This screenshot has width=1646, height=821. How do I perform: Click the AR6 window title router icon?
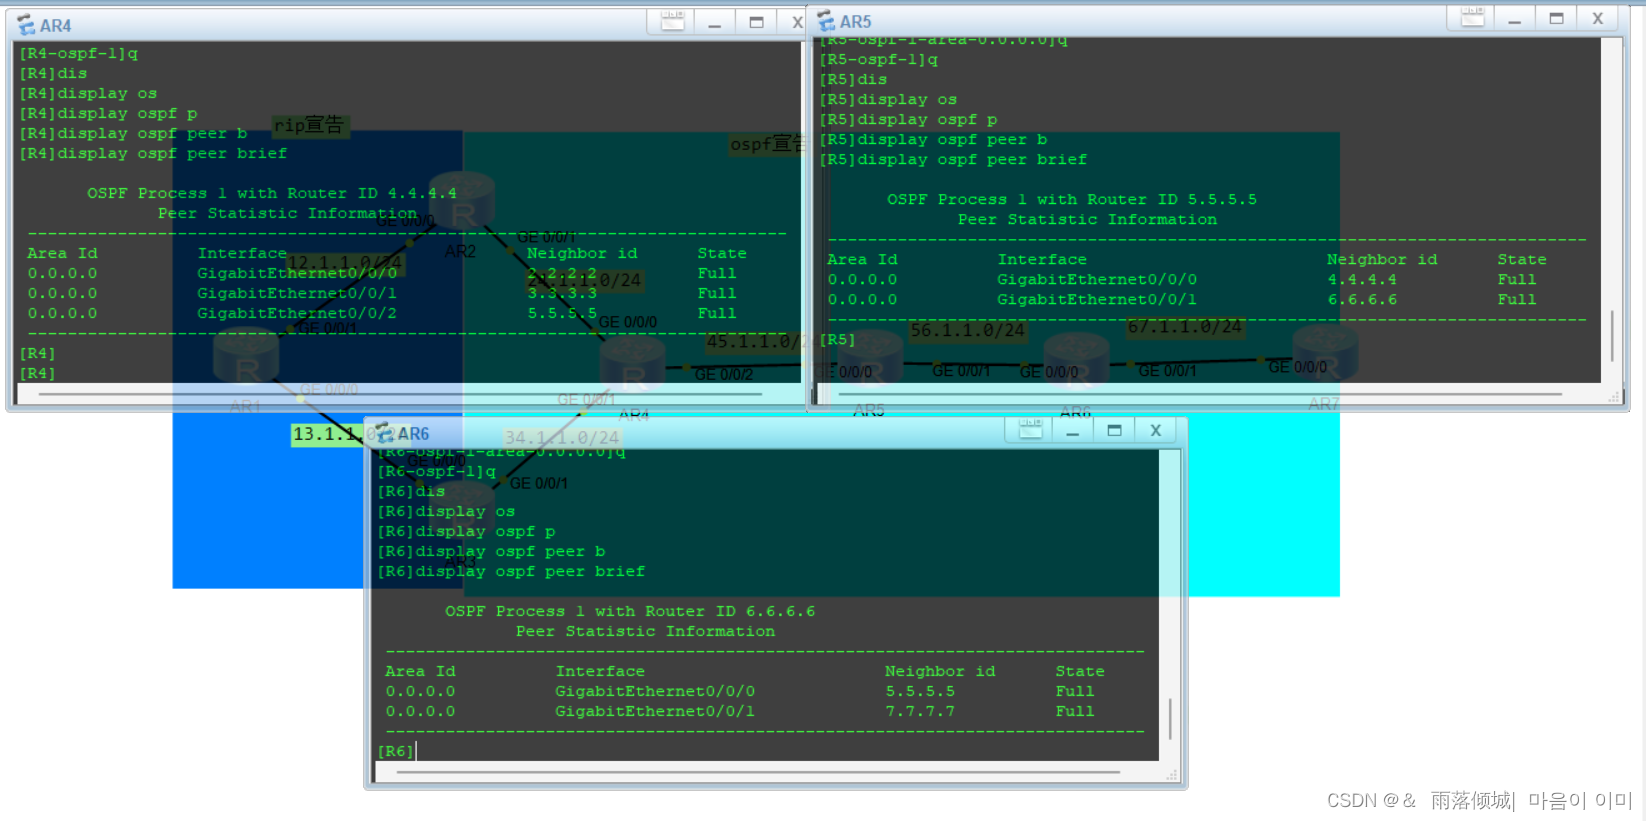coord(385,434)
